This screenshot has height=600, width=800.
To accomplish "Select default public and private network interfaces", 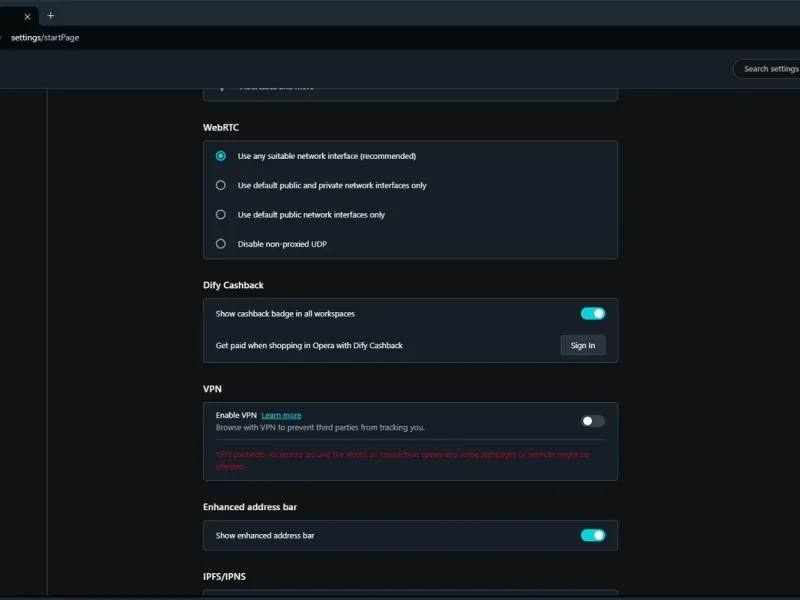I will pos(220,185).
